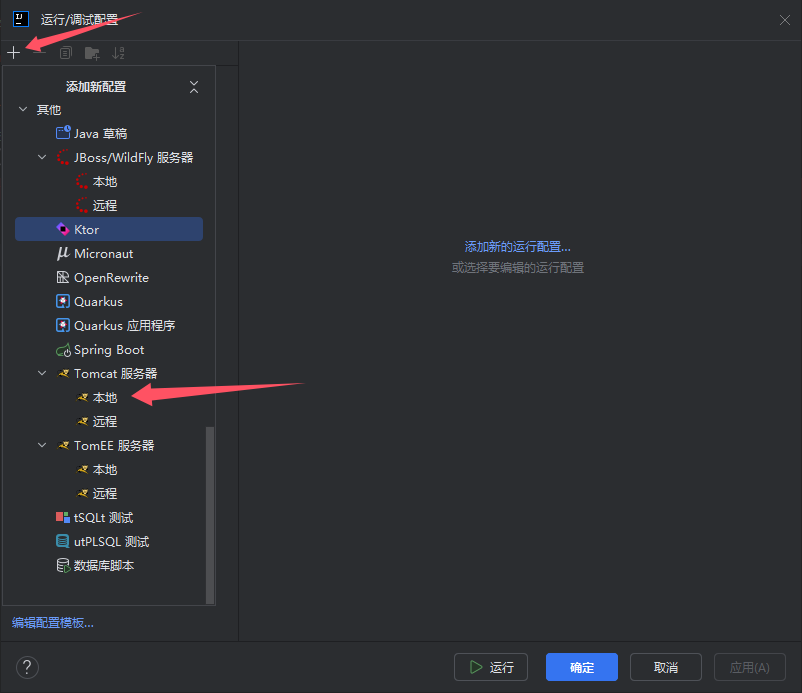Image resolution: width=802 pixels, height=693 pixels.
Task: Click the plus Add New Configuration icon
Action: click(x=13, y=53)
